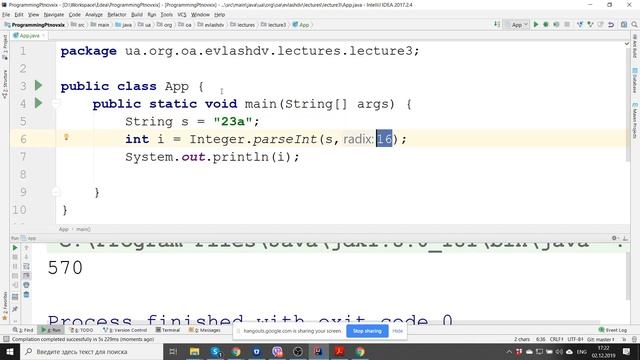640x360 pixels.
Task: Click lecture3 folder in the navigation bar
Action: click(274, 25)
